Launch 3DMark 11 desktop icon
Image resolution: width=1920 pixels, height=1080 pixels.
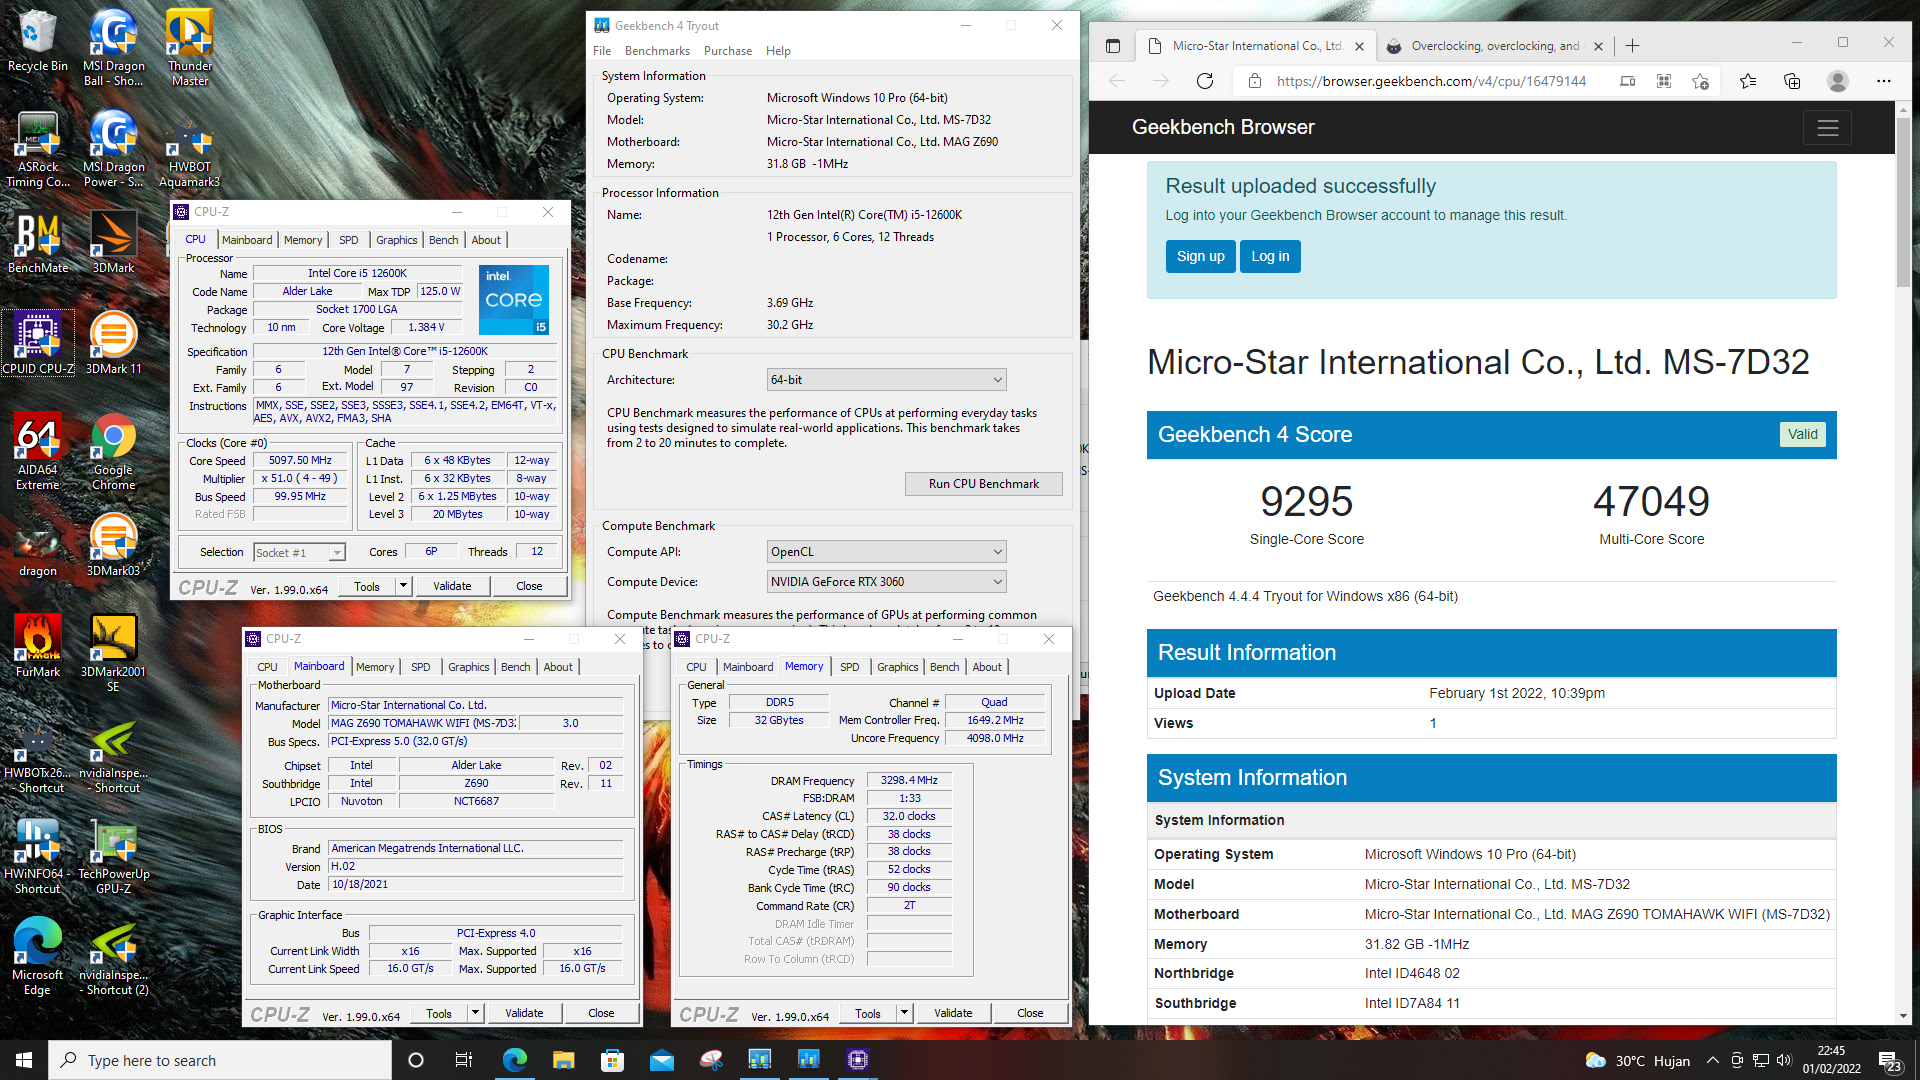pos(113,343)
